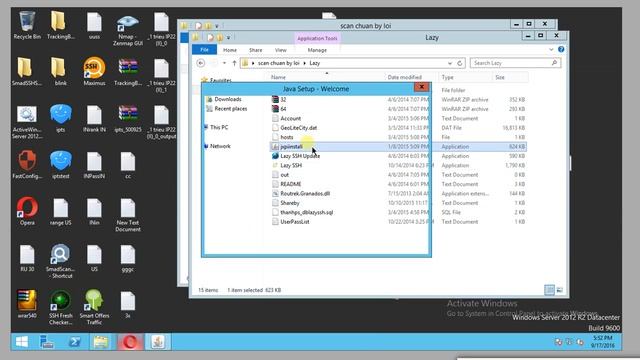The height and width of the screenshot is (360, 640).
Task: Open PowerShell from the taskbar
Action: [74, 342]
